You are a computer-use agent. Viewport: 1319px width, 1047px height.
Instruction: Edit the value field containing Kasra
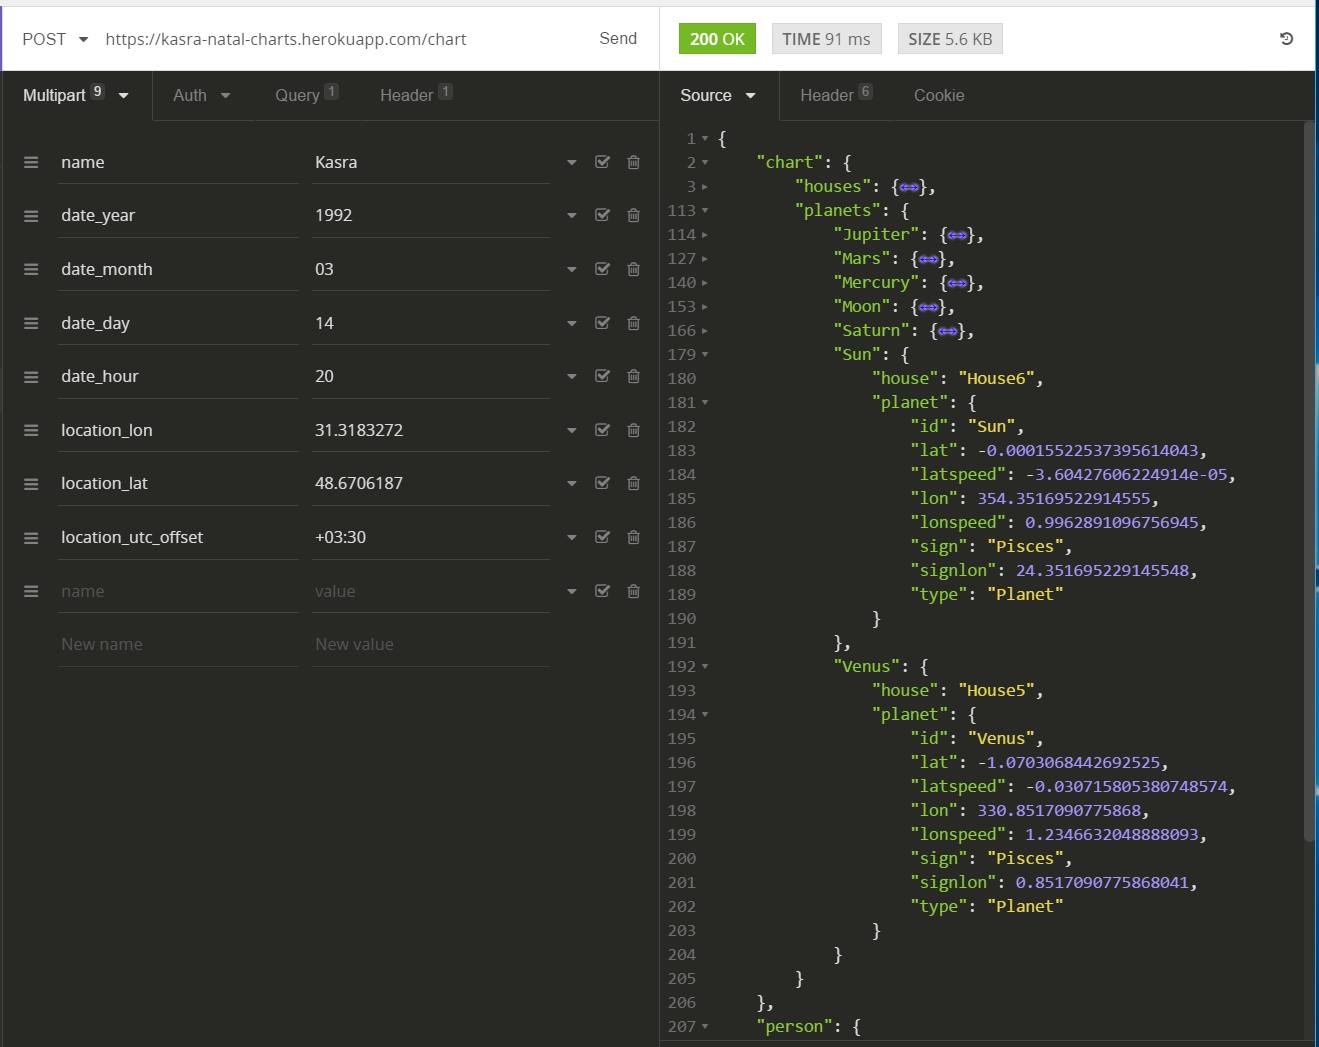coord(431,162)
